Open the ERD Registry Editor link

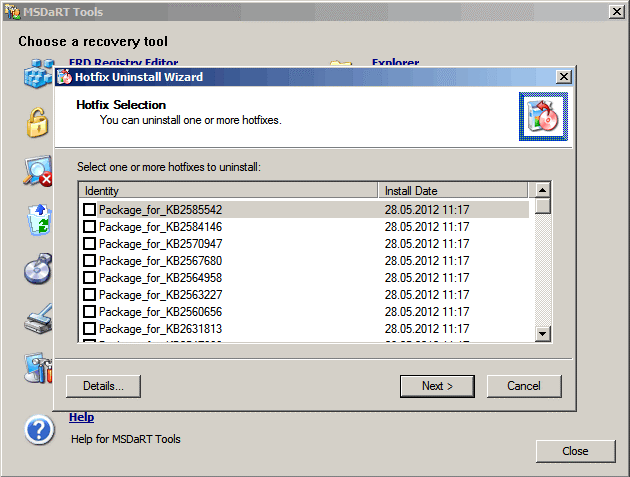tap(123, 62)
